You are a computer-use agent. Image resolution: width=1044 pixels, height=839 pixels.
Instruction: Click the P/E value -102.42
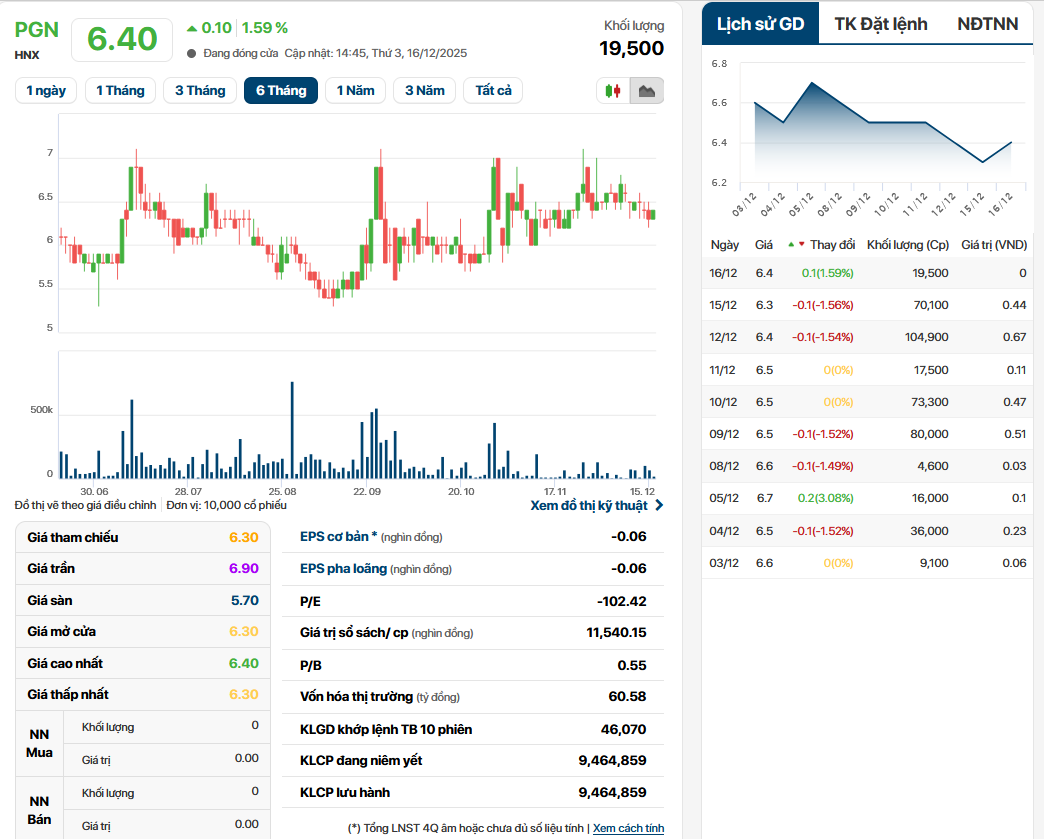pos(622,601)
